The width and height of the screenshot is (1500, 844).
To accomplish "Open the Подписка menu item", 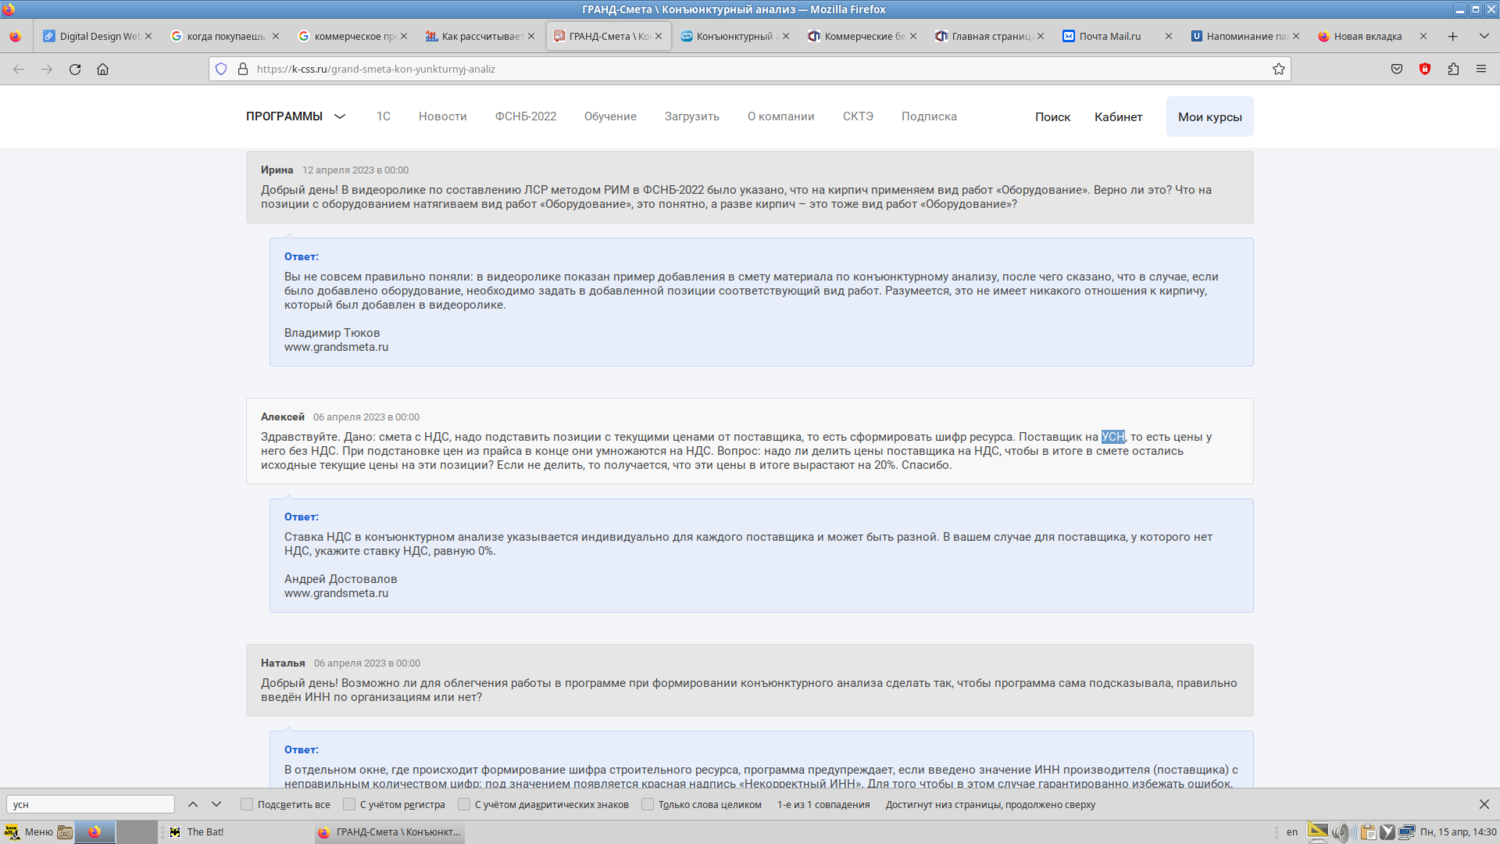I will pyautogui.click(x=929, y=117).
